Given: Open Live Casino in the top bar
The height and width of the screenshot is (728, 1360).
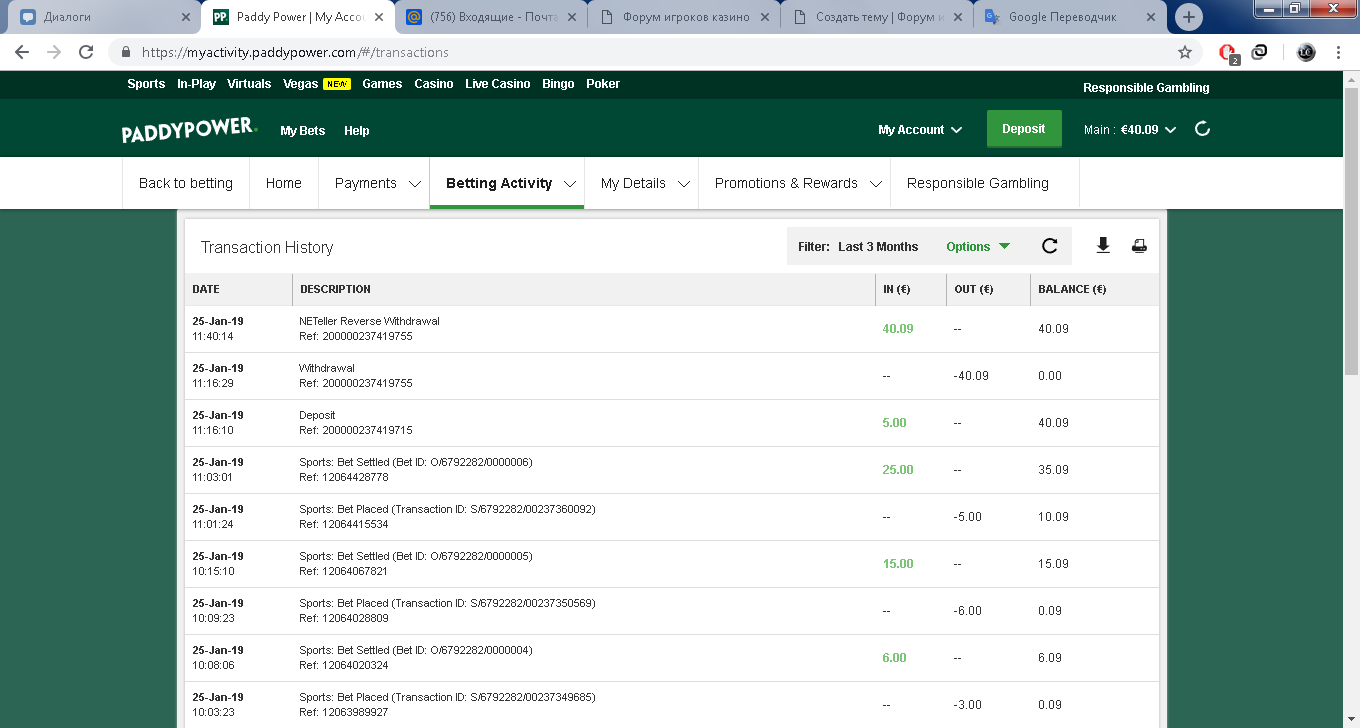Looking at the screenshot, I should 498,84.
